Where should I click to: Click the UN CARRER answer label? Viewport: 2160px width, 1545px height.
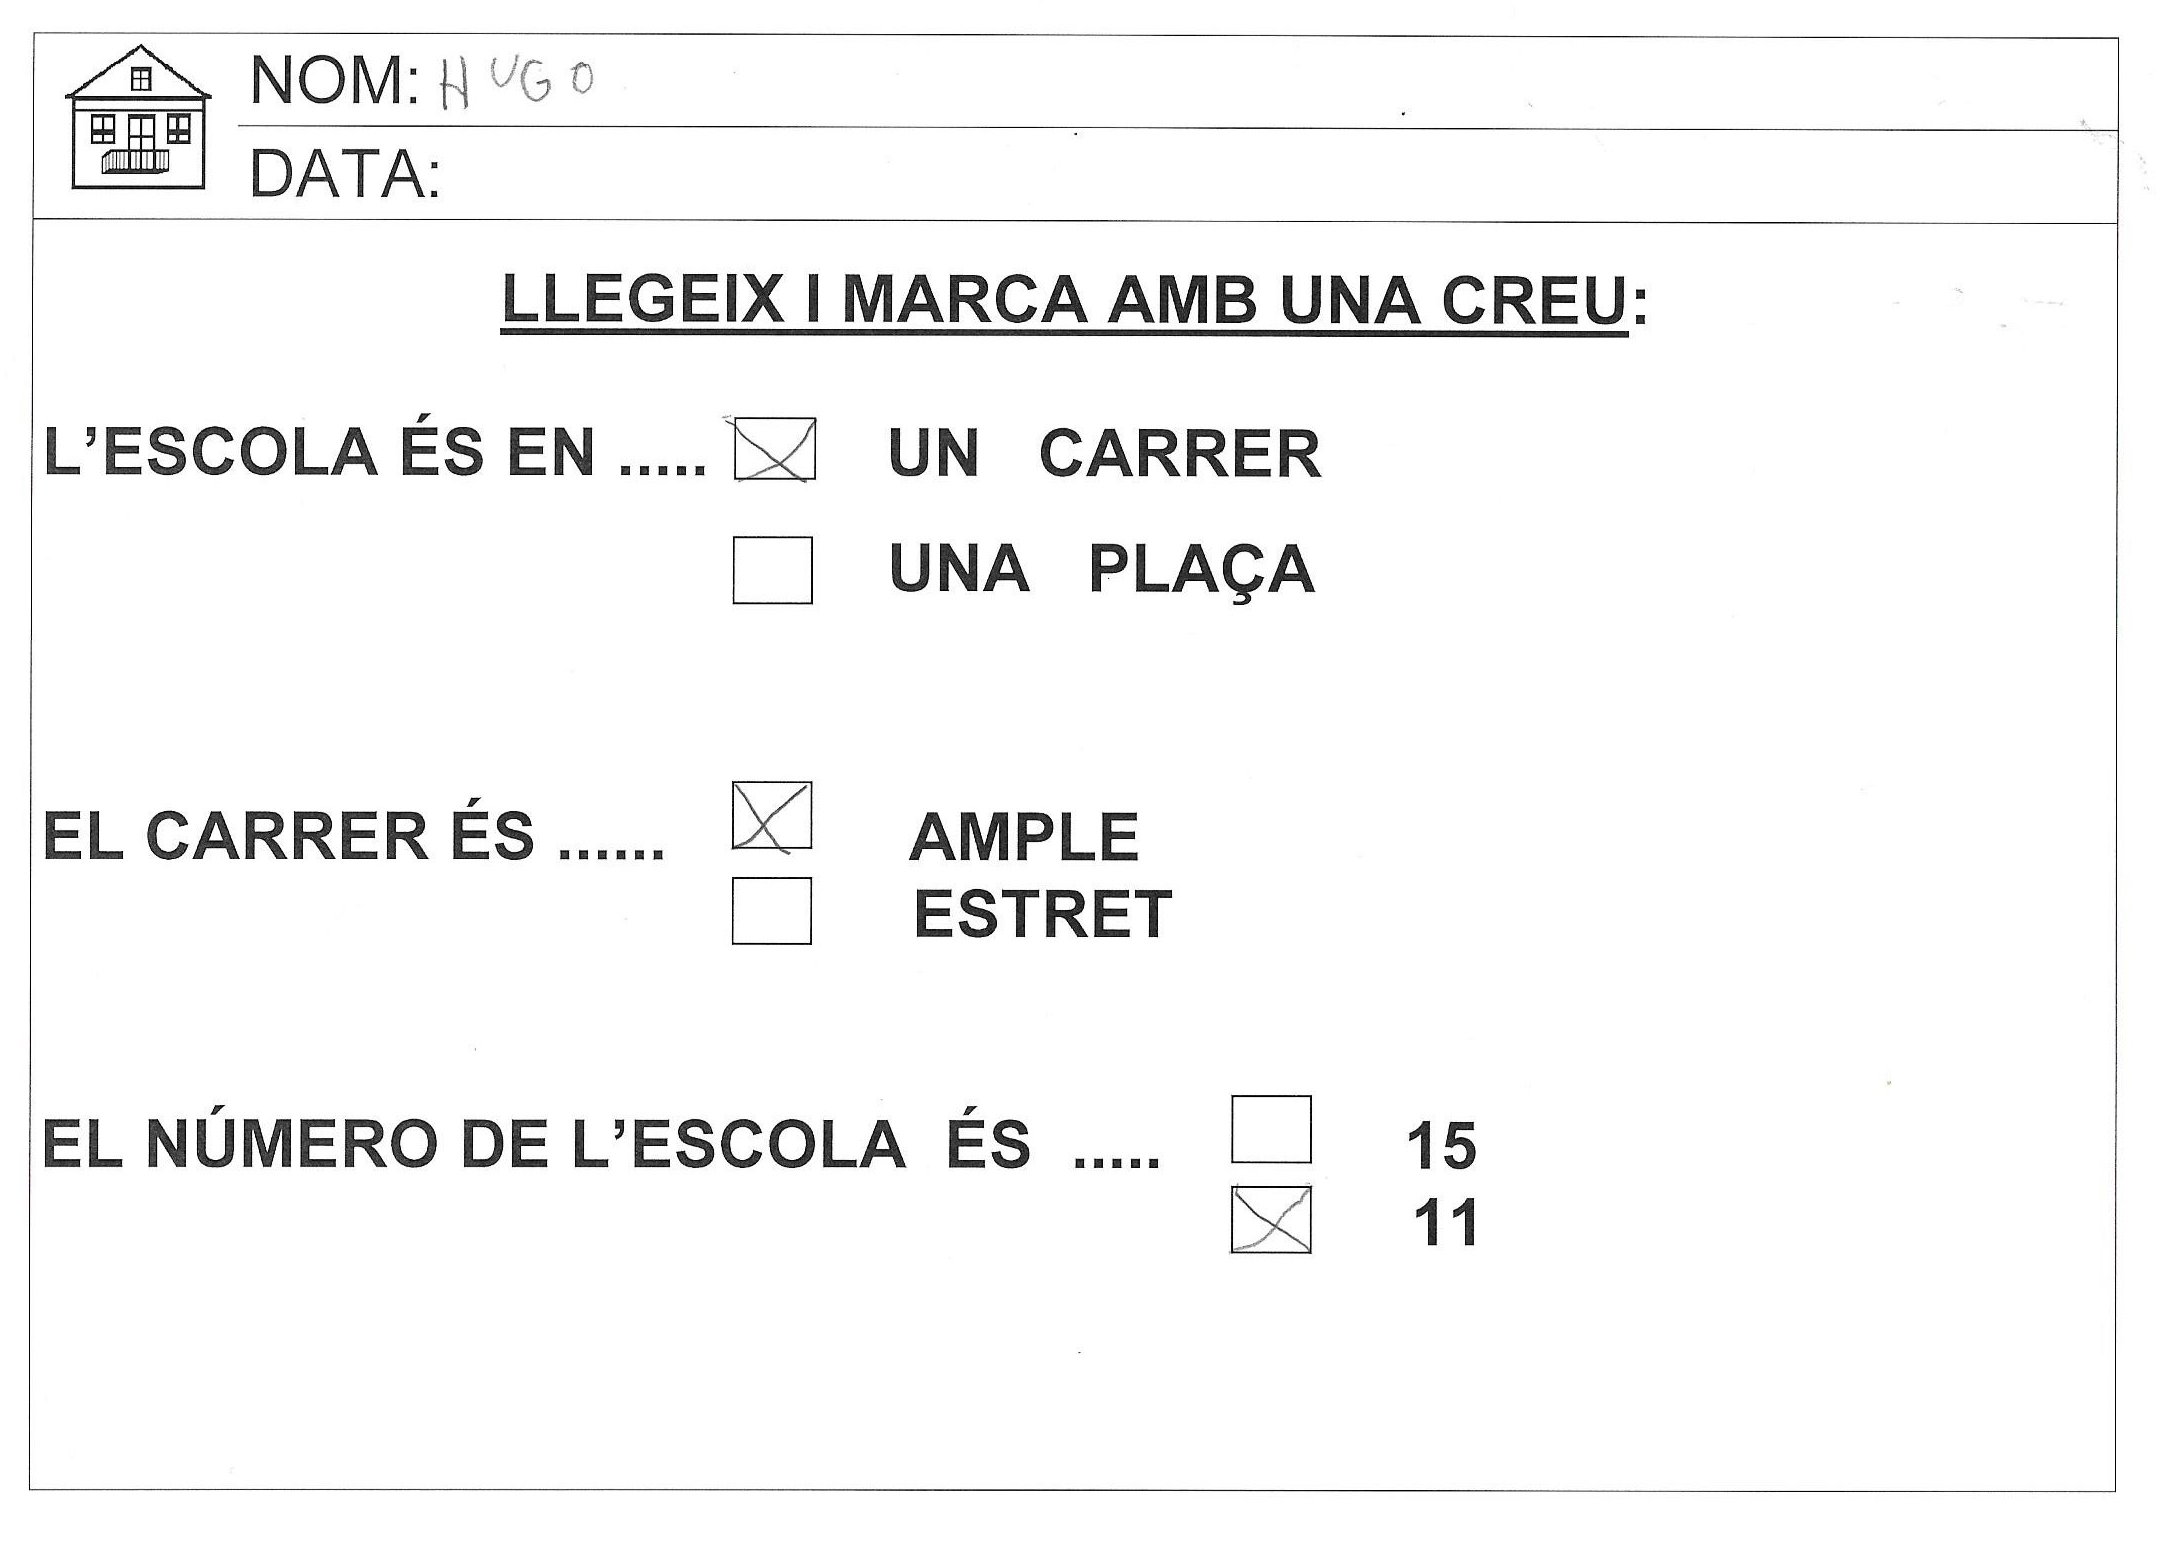tap(1104, 454)
